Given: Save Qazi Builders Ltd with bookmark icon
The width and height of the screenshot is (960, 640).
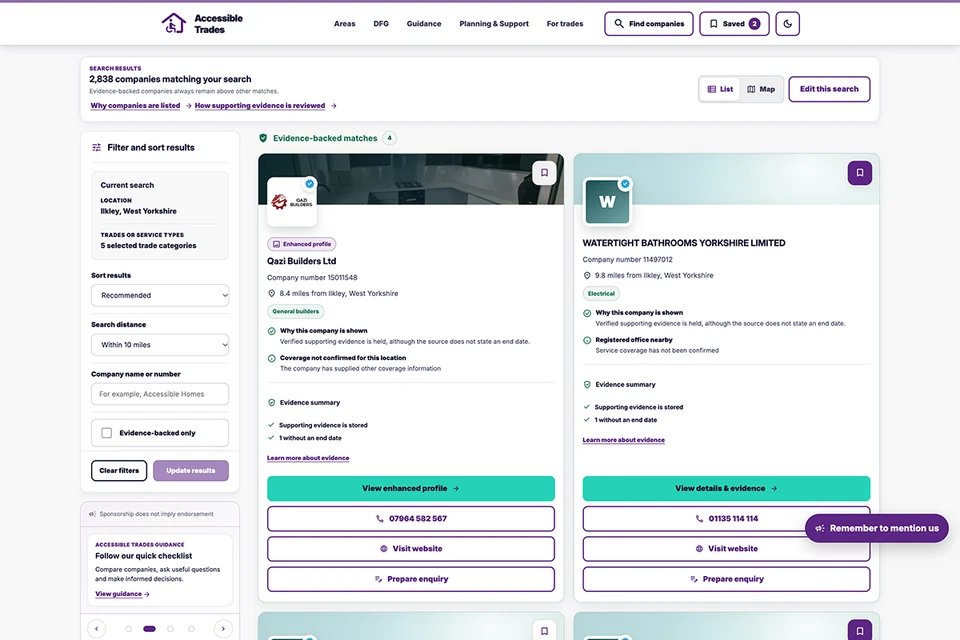Looking at the screenshot, I should pos(544,173).
